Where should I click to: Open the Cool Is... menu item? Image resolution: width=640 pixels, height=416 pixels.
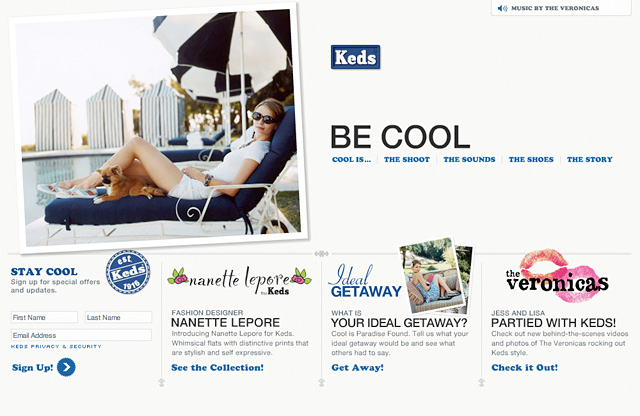click(351, 160)
